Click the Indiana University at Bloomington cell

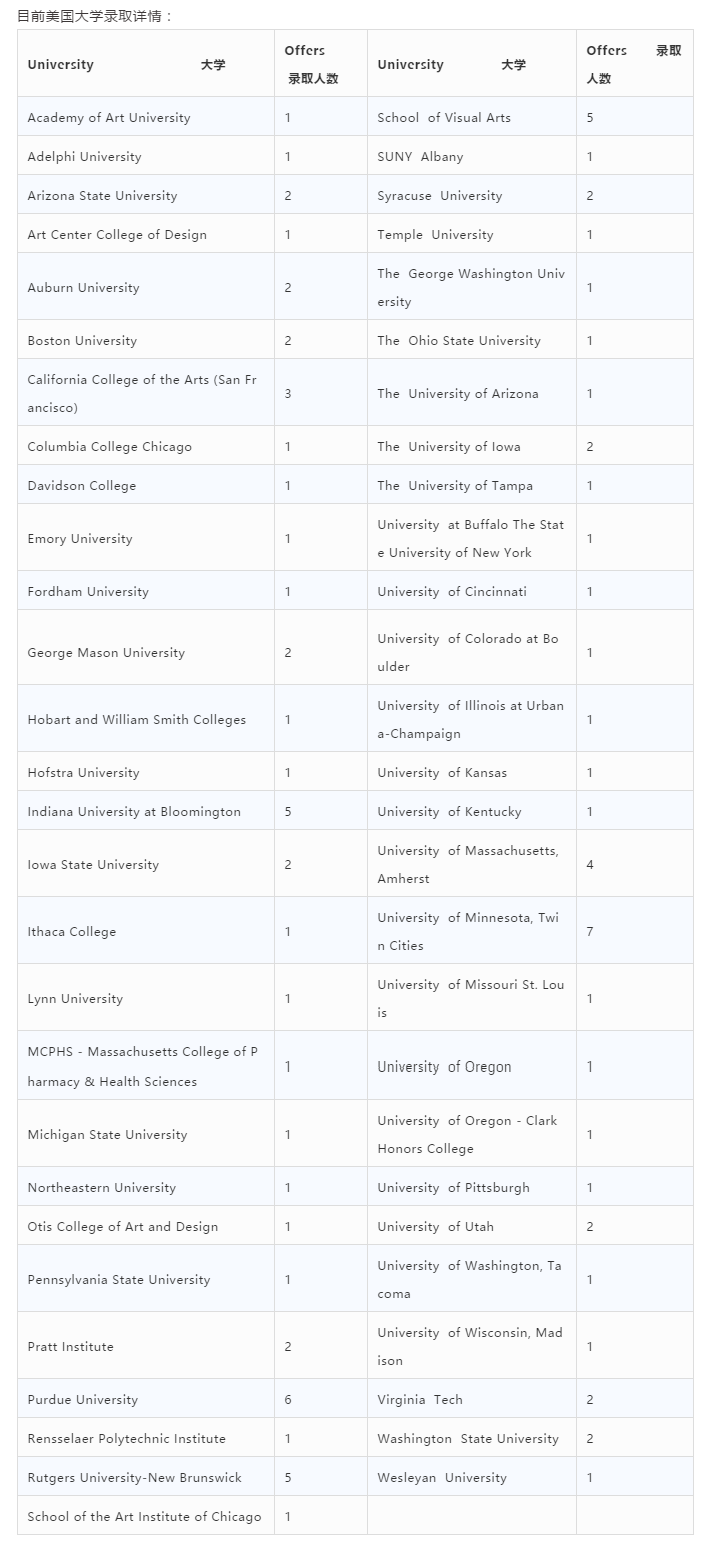(146, 811)
